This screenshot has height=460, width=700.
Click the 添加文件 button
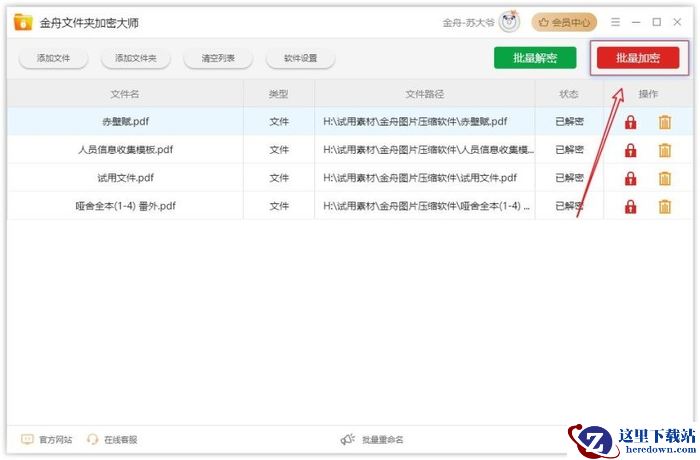pyautogui.click(x=54, y=58)
